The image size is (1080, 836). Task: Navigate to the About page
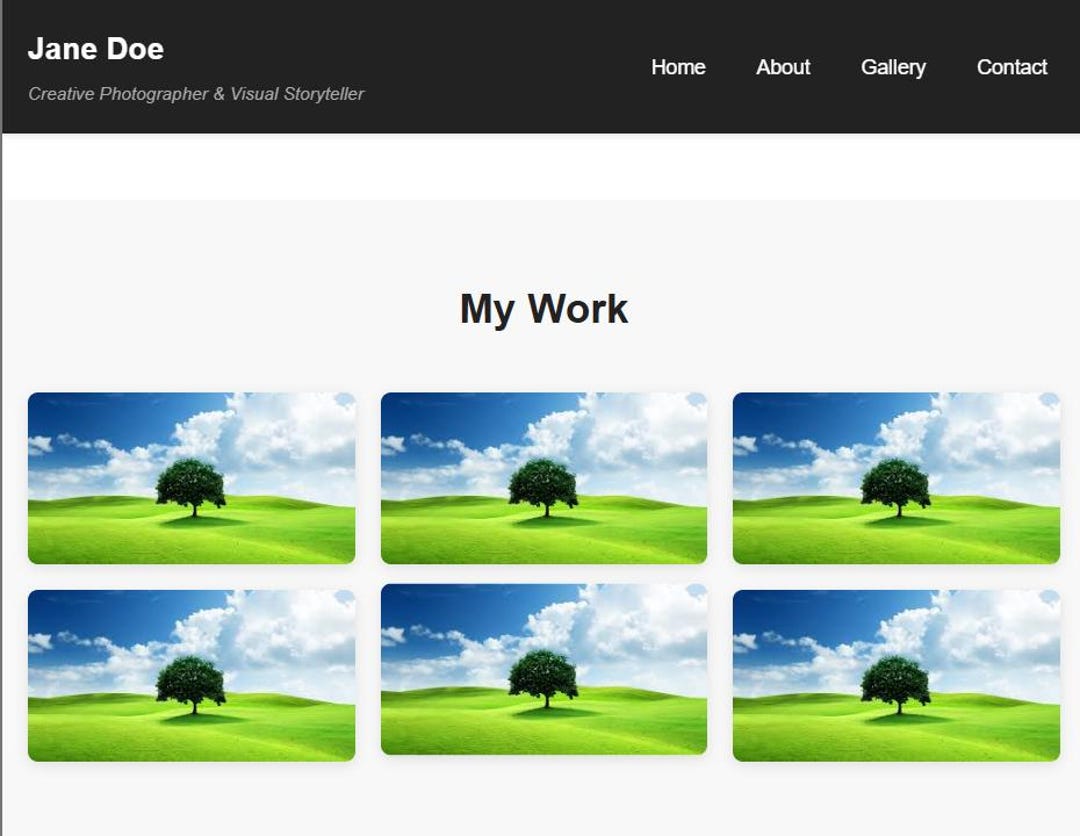783,67
